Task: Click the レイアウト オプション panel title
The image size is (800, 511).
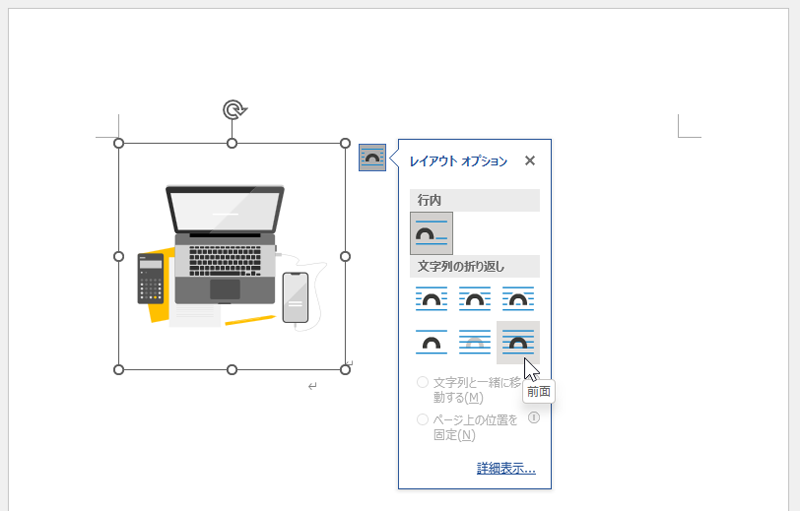Action: [458, 161]
